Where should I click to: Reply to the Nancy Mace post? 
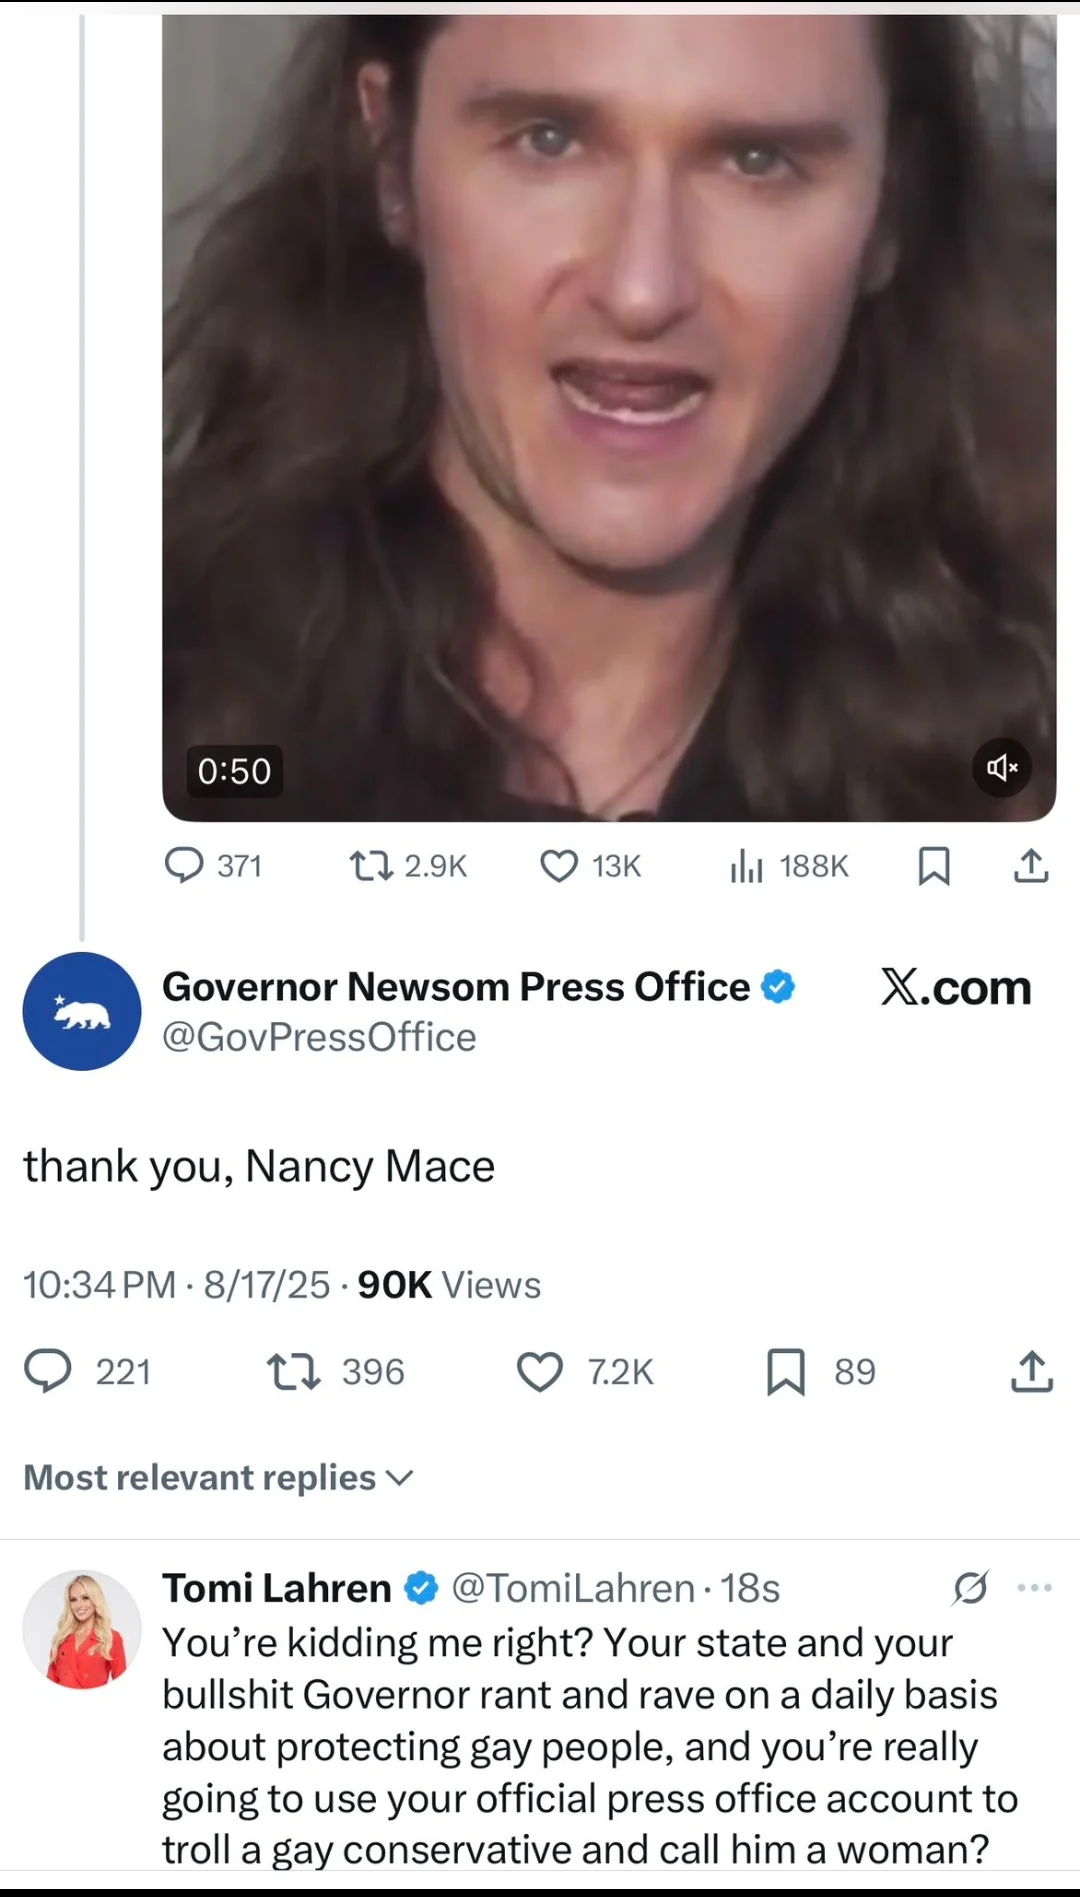coord(88,1372)
